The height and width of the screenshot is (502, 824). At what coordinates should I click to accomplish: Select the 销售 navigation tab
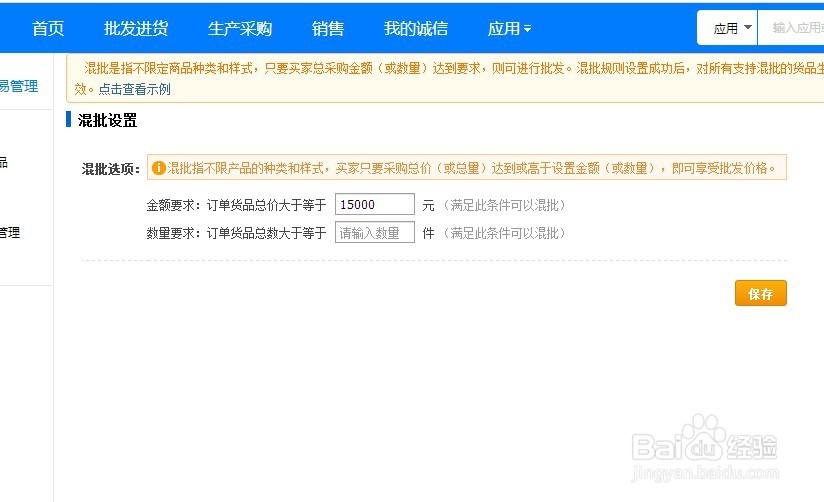[x=327, y=28]
